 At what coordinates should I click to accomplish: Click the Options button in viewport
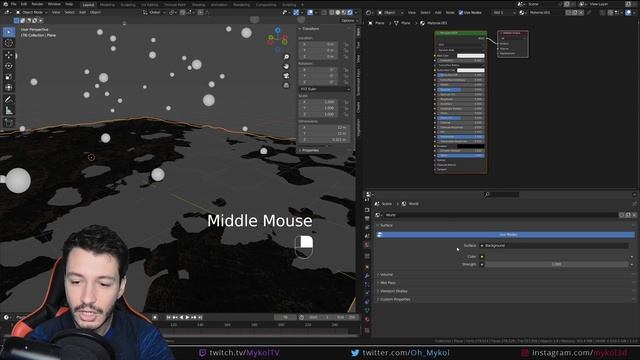coord(348,20)
